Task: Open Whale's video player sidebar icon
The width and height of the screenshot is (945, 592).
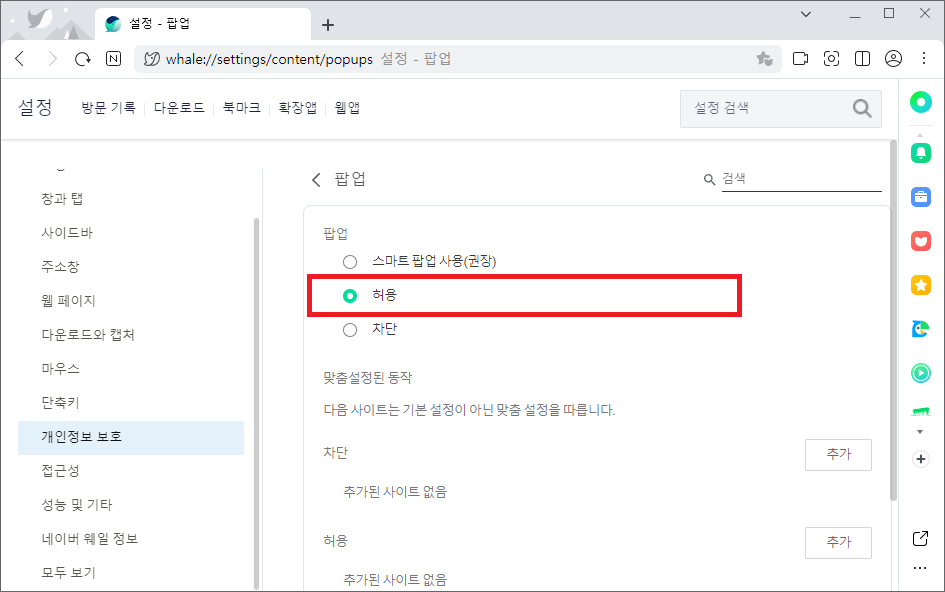Action: (920, 373)
